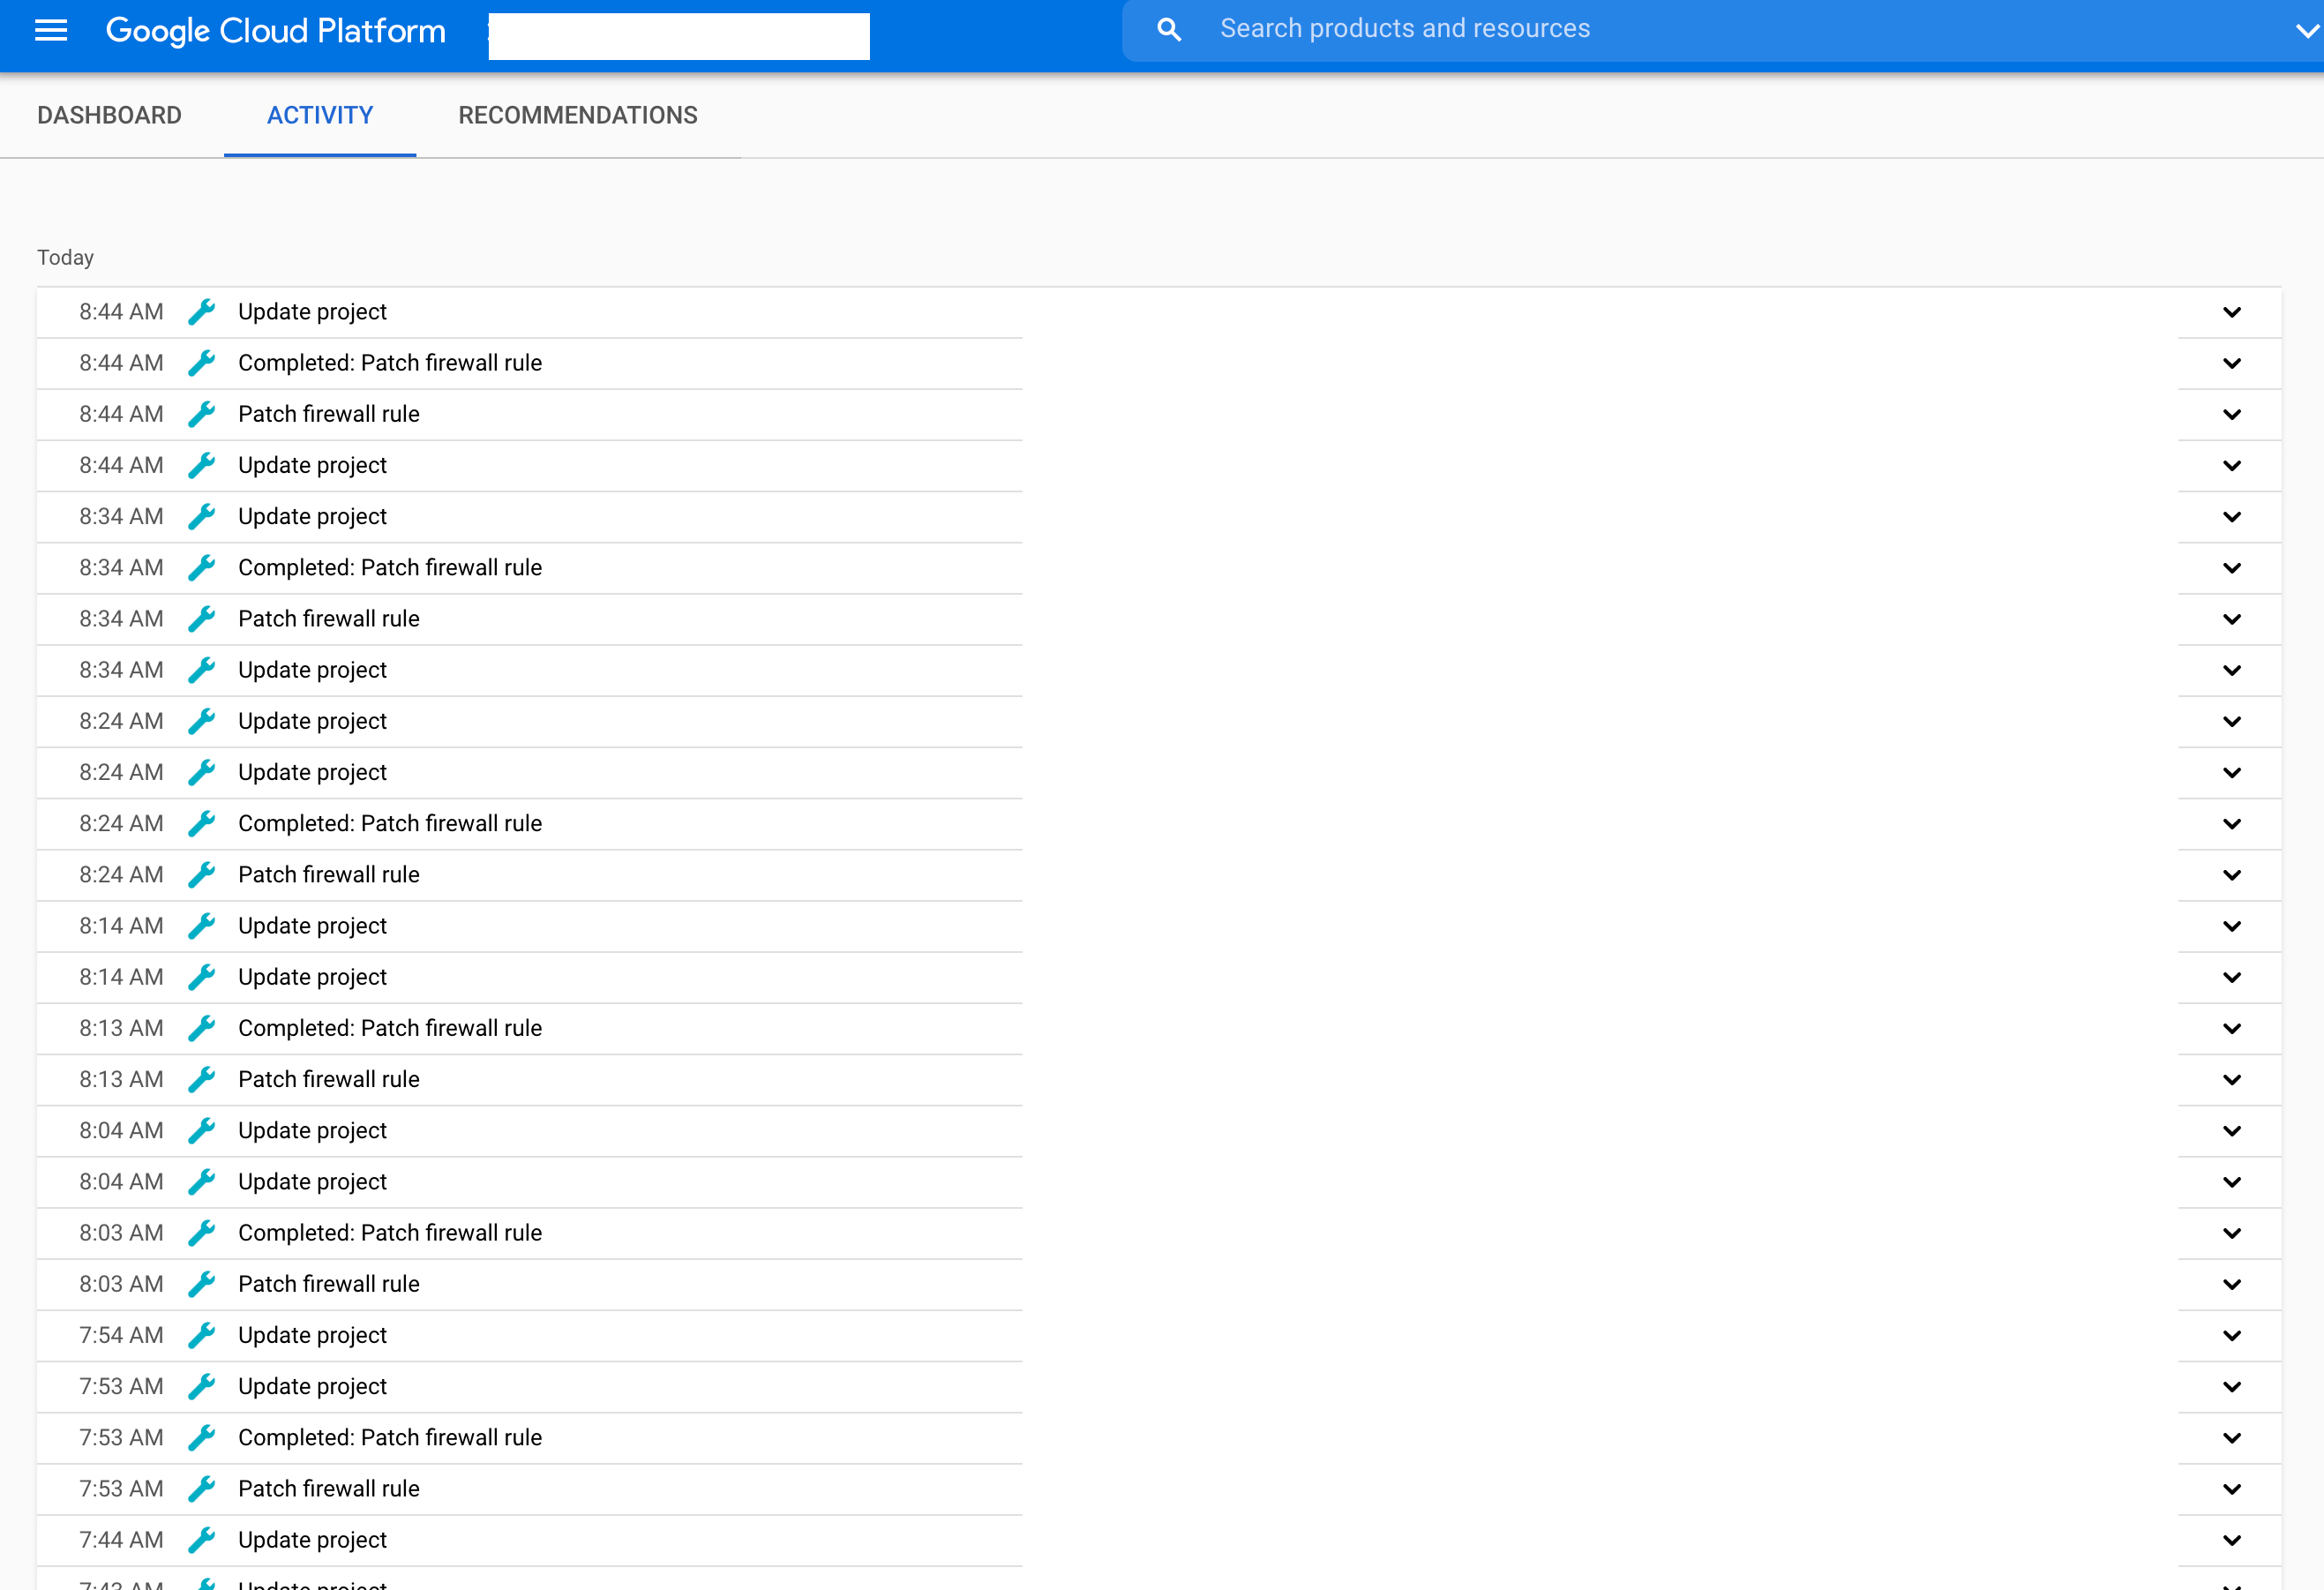The image size is (2324, 1590).
Task: Click the project selector box in the header
Action: (x=678, y=36)
